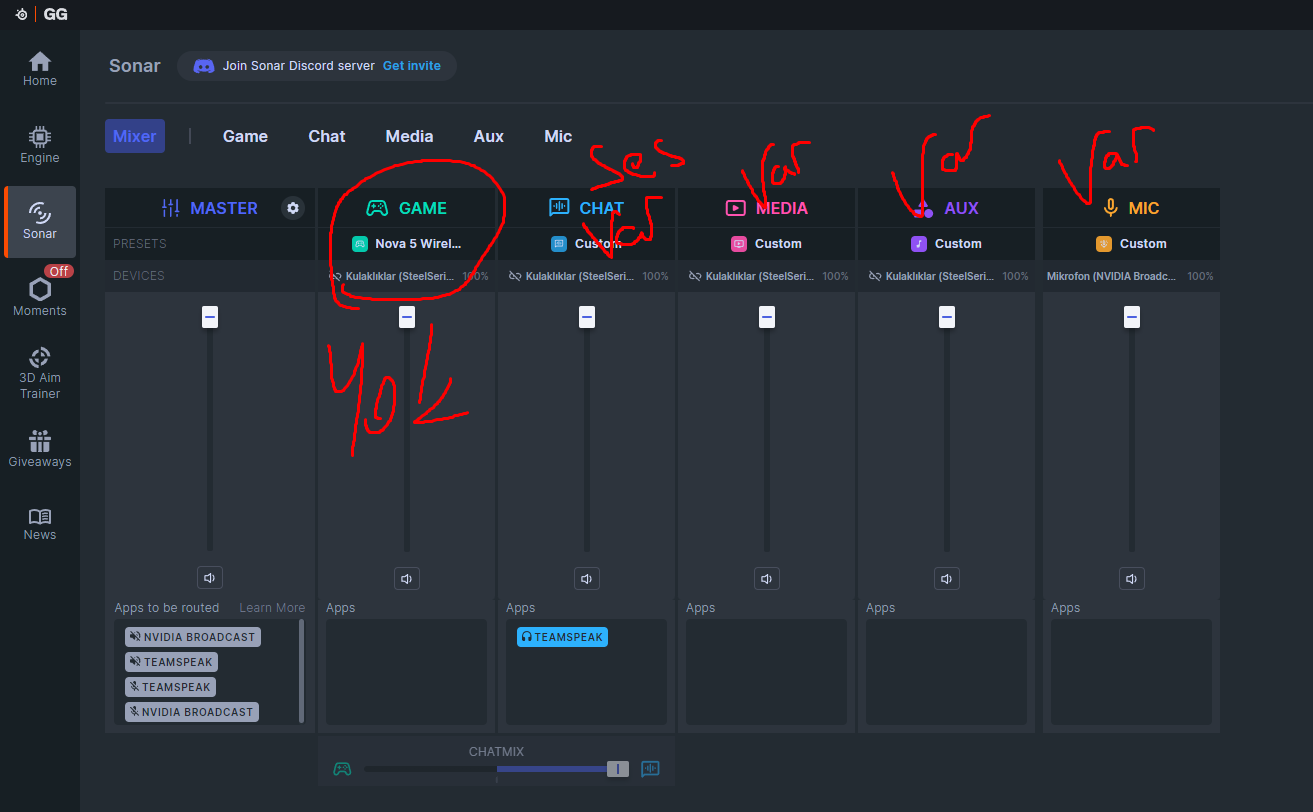The height and width of the screenshot is (812, 1313).
Task: Click the Mic volume slider handle
Action: tap(1132, 317)
